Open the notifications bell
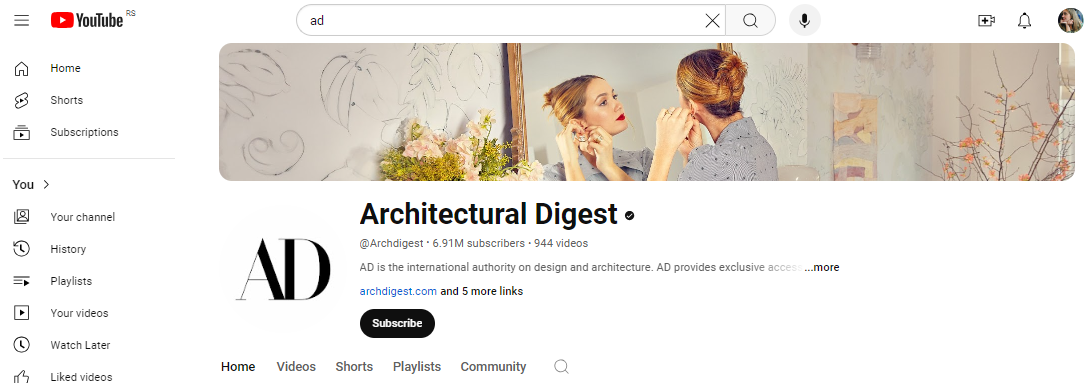The height and width of the screenshot is (383, 1091). (1024, 21)
